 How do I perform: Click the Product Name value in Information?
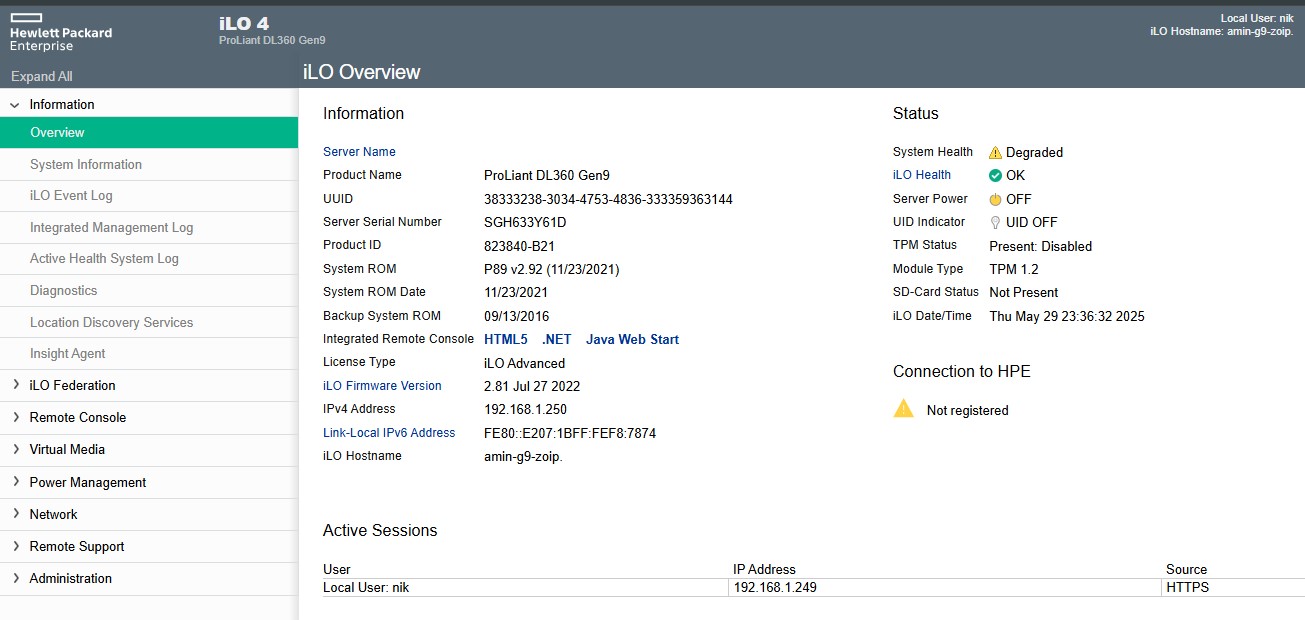(x=547, y=175)
